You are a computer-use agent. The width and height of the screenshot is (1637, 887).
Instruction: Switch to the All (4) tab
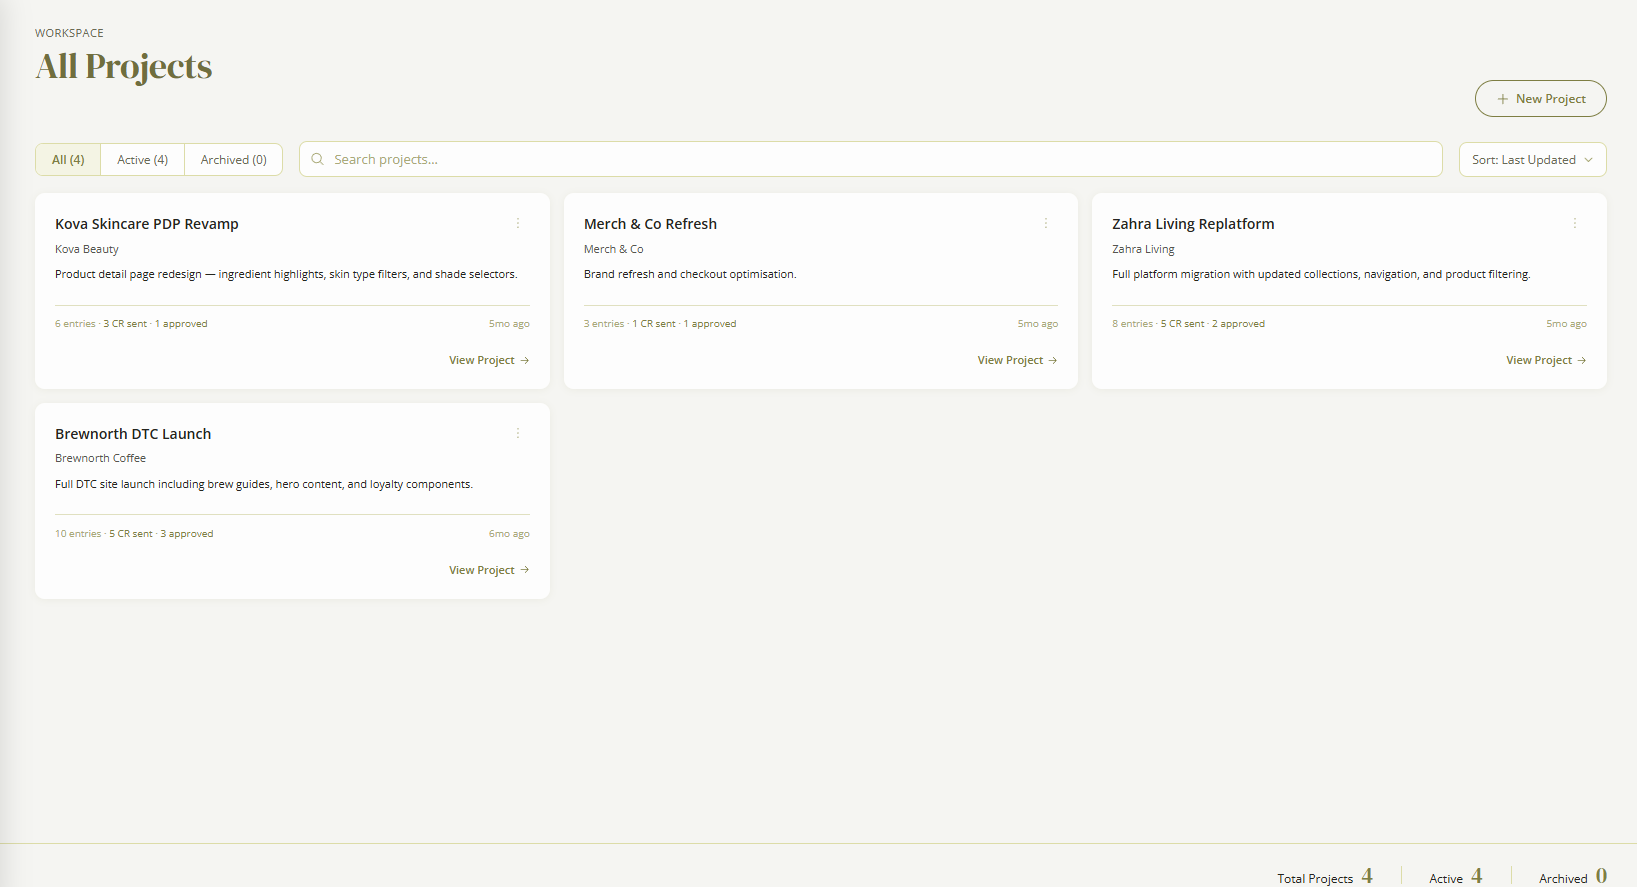(68, 160)
